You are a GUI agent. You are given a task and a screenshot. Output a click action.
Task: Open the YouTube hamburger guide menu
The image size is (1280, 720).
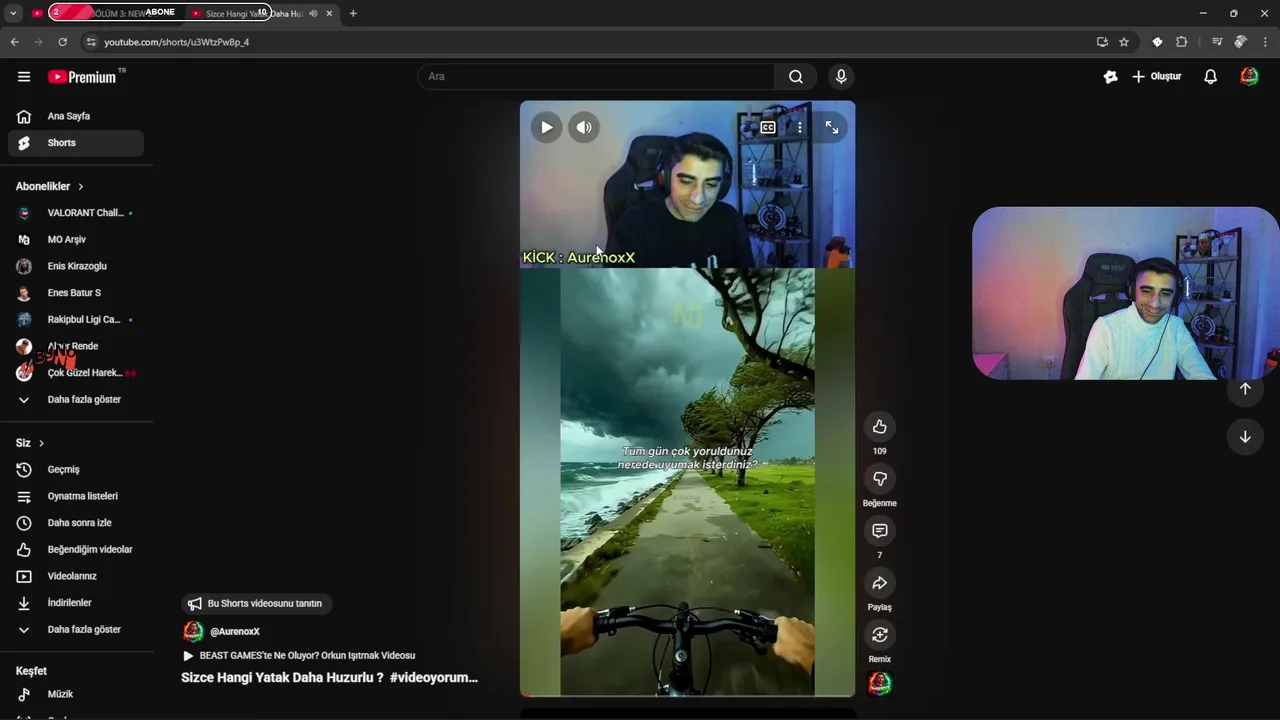[x=24, y=76]
